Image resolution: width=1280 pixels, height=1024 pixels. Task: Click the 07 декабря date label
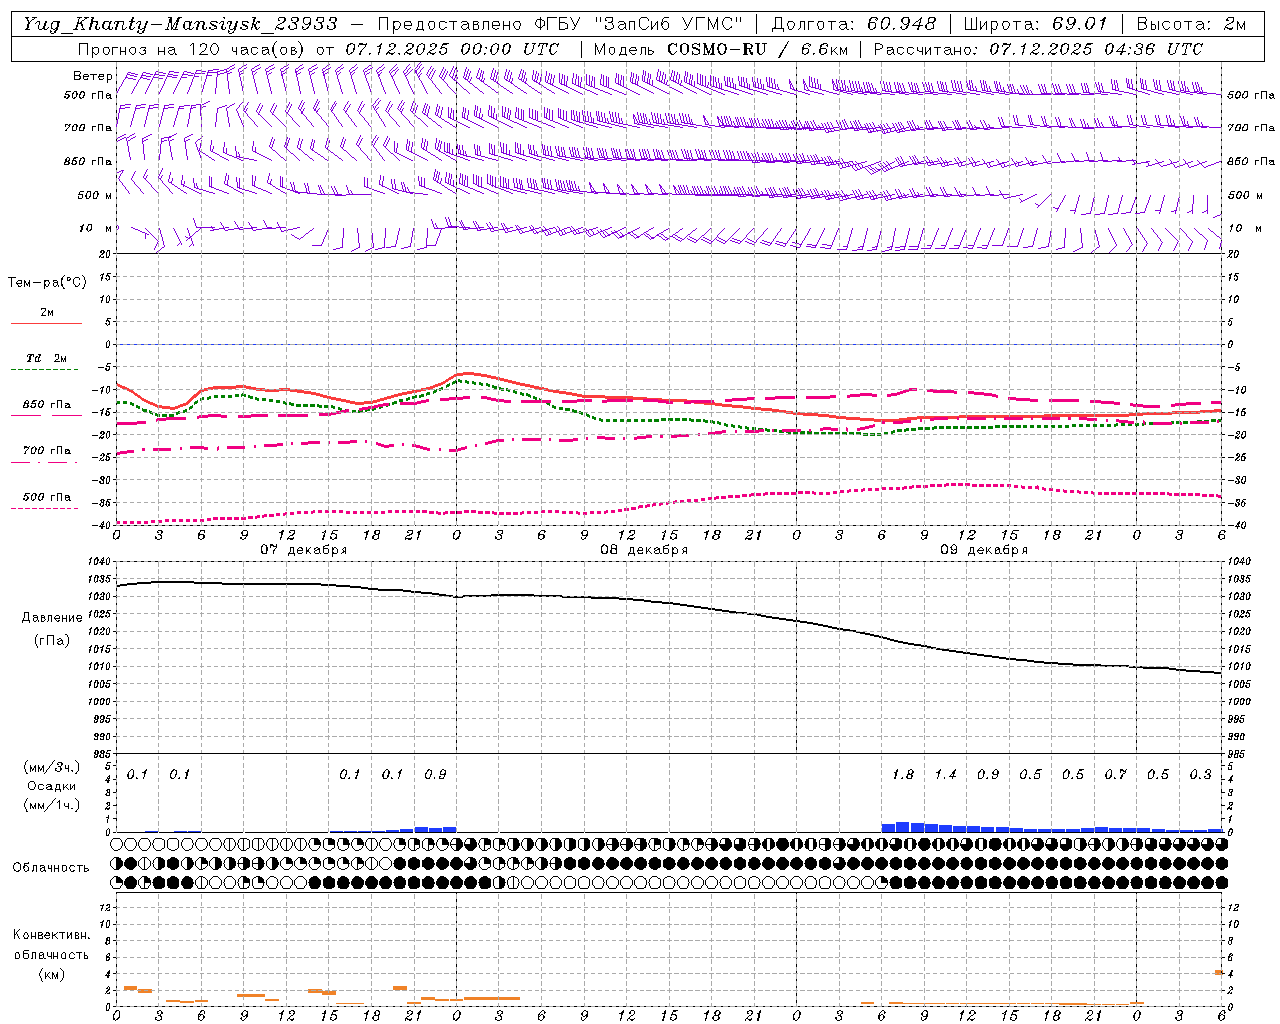(304, 550)
